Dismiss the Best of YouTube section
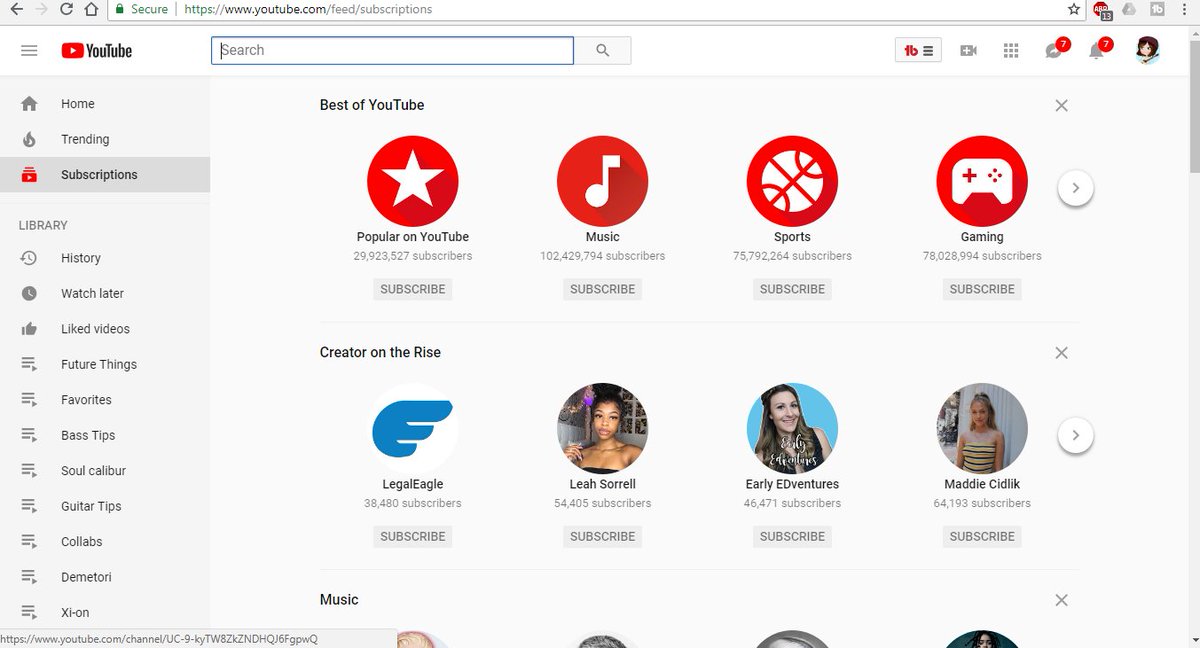Image resolution: width=1200 pixels, height=648 pixels. click(x=1062, y=105)
